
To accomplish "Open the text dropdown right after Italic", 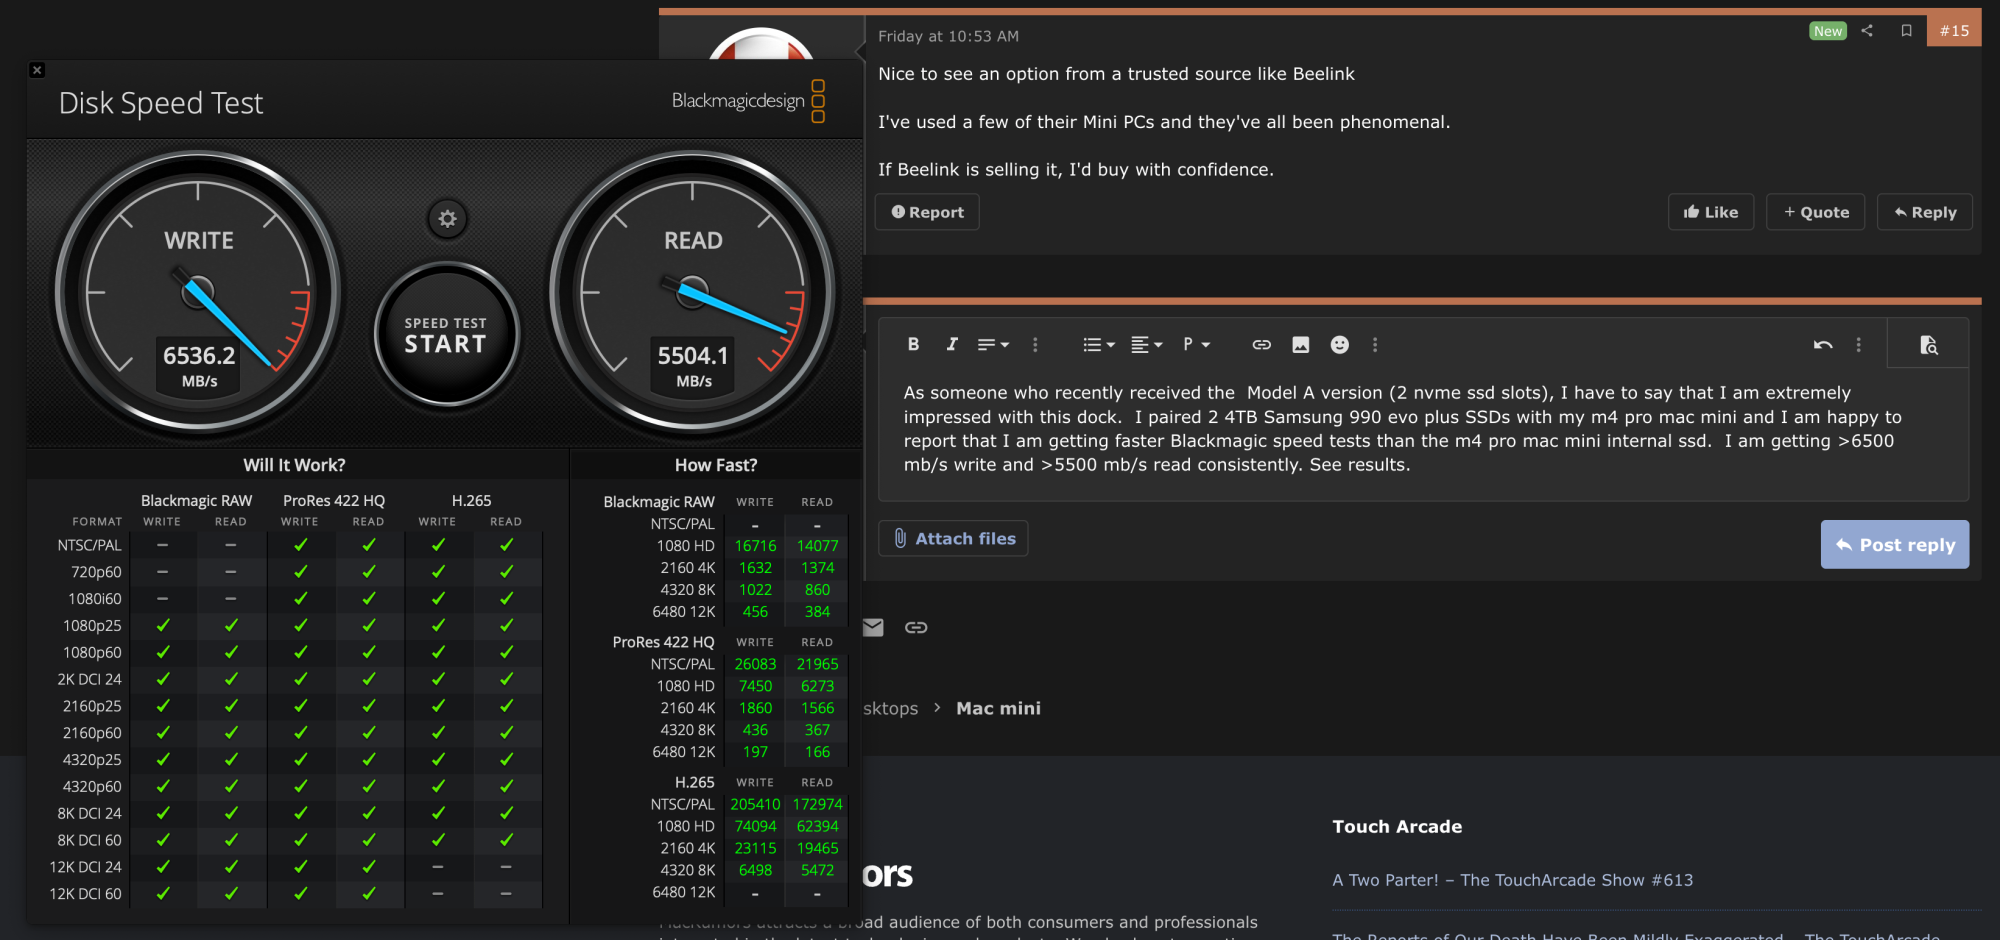I will point(993,344).
